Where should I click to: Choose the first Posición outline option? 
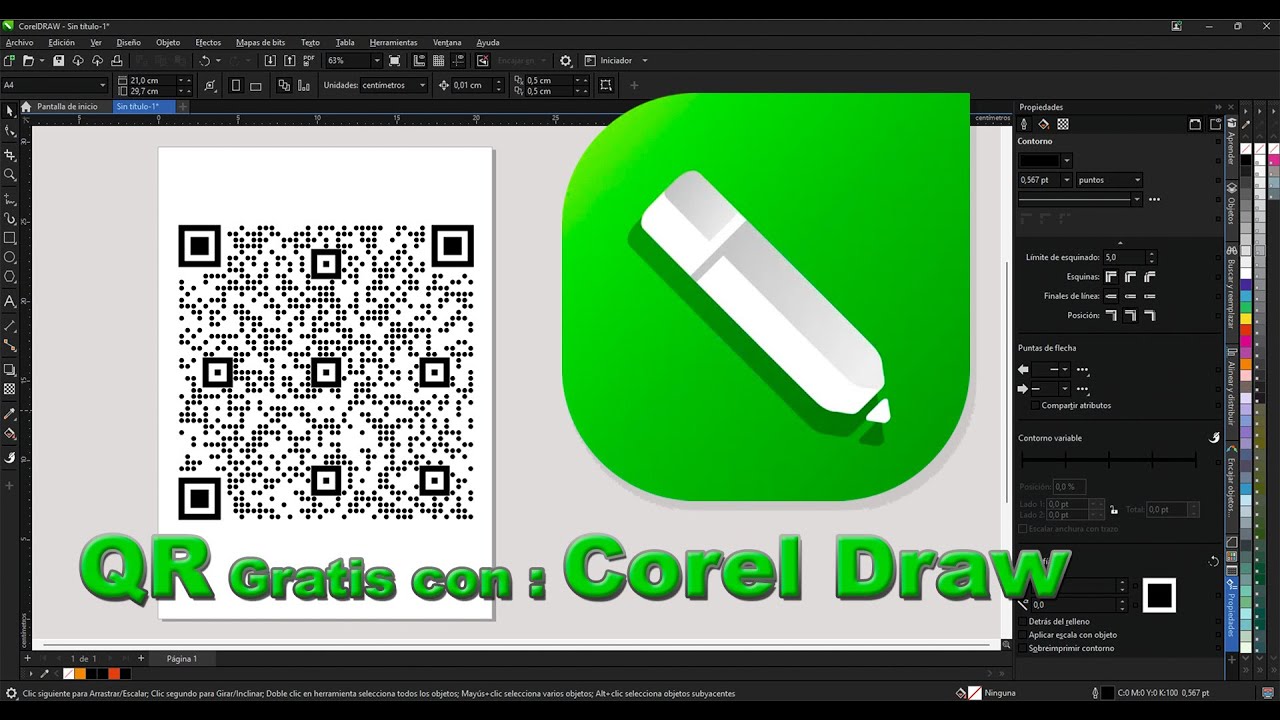1111,315
